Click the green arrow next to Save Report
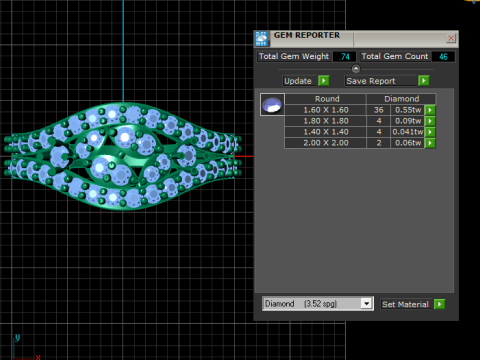Screen dimensions: 480x360 coord(424,81)
